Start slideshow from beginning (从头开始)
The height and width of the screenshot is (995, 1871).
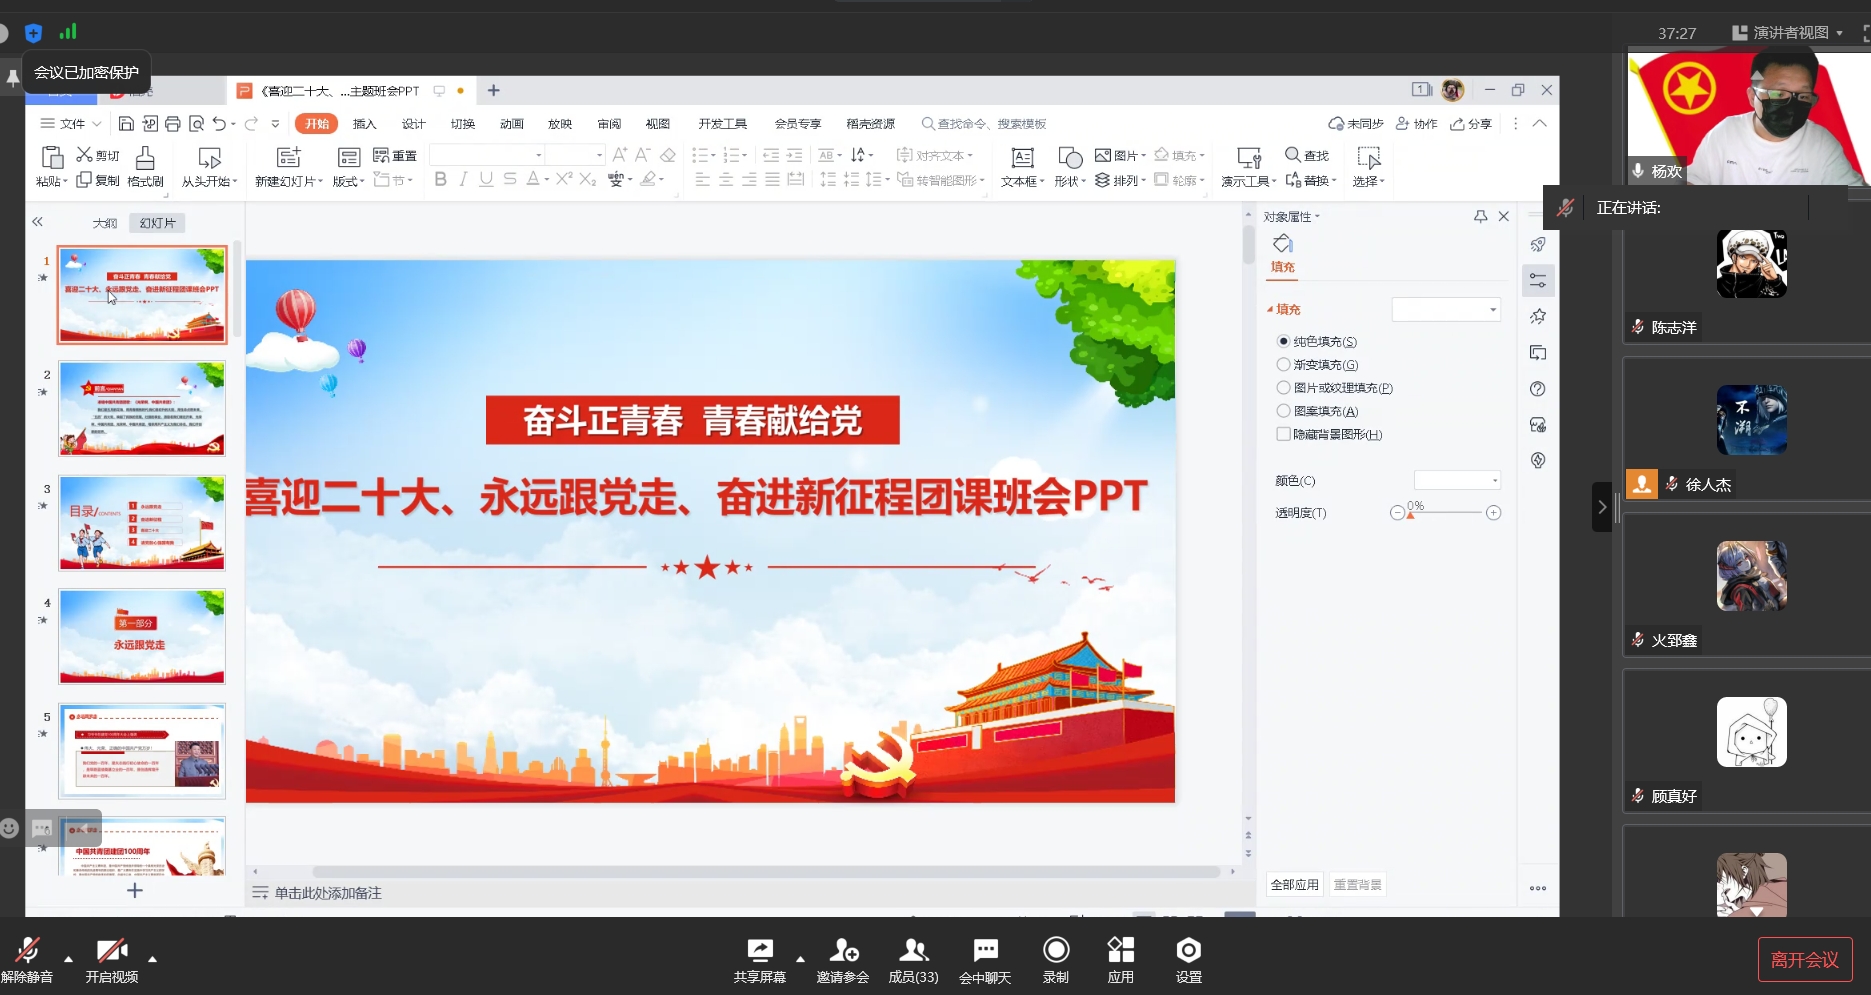pyautogui.click(x=210, y=166)
